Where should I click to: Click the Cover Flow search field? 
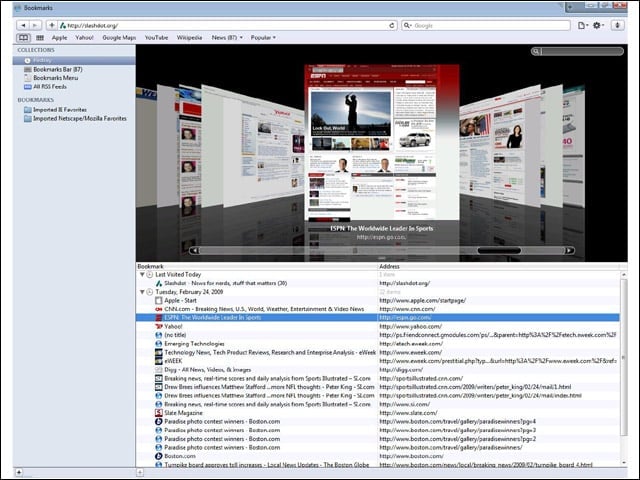click(577, 51)
